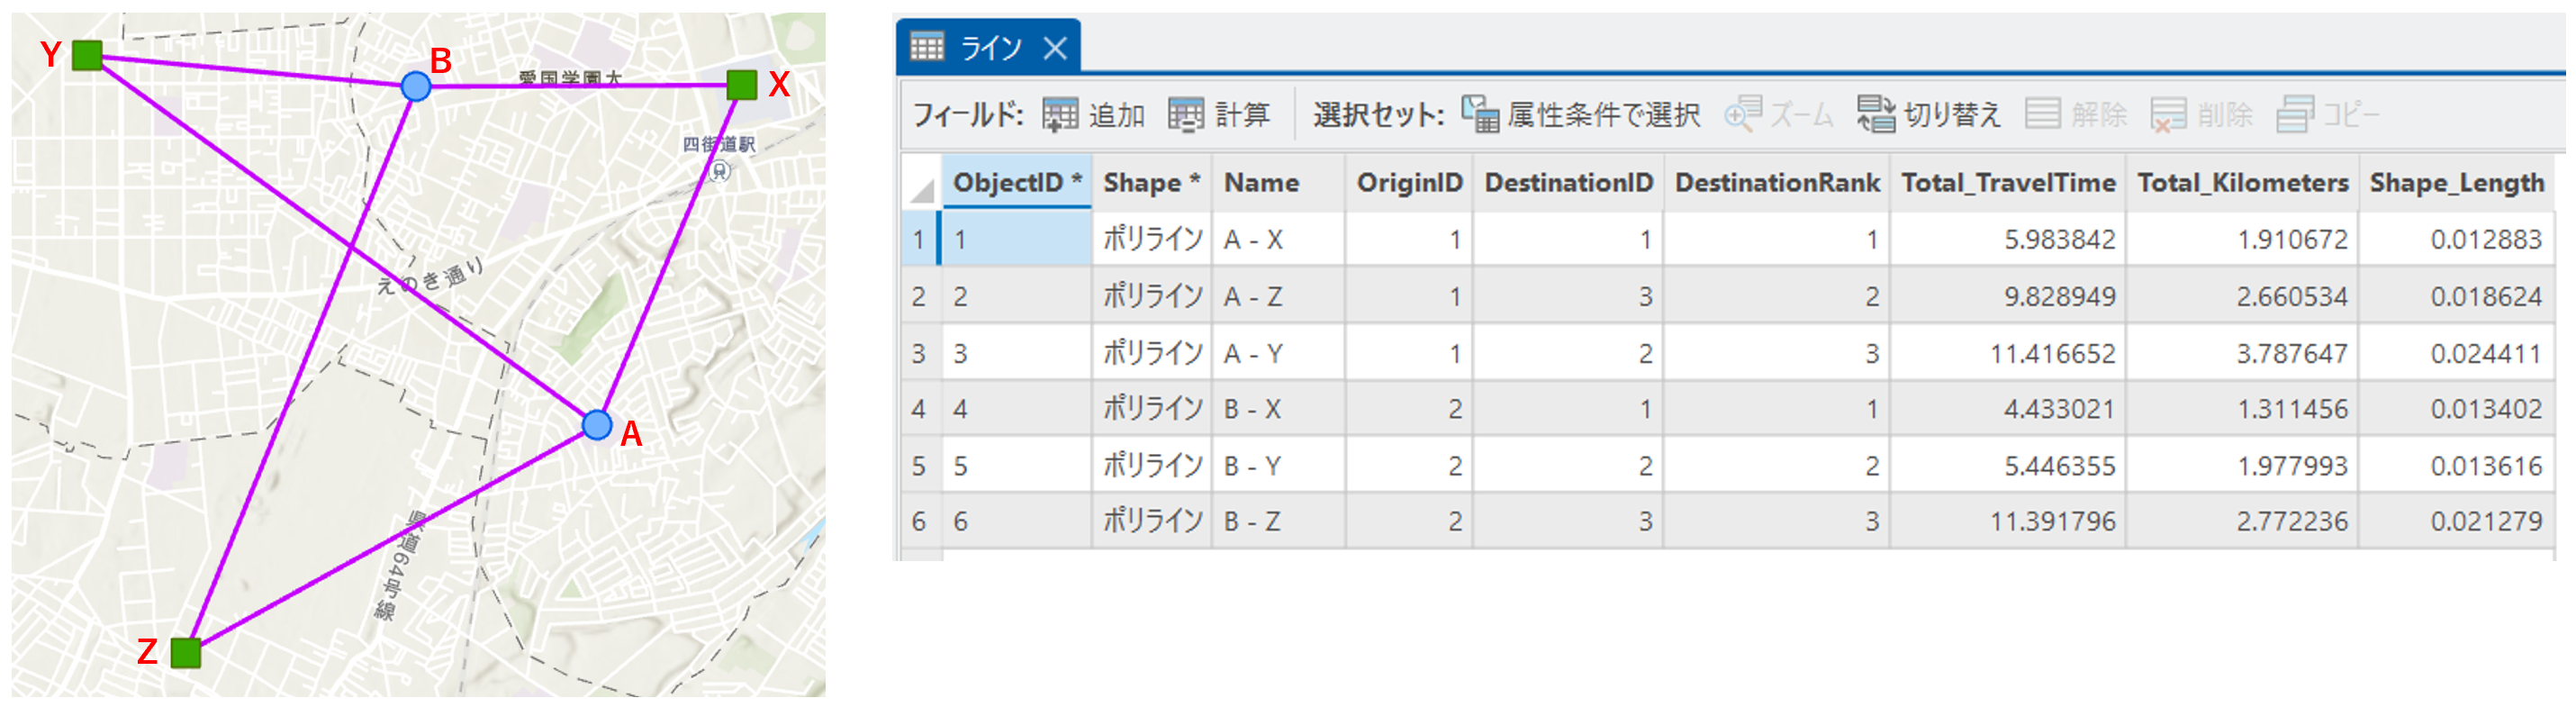
Task: Click the Total_Kilometers column header
Action: [2243, 183]
